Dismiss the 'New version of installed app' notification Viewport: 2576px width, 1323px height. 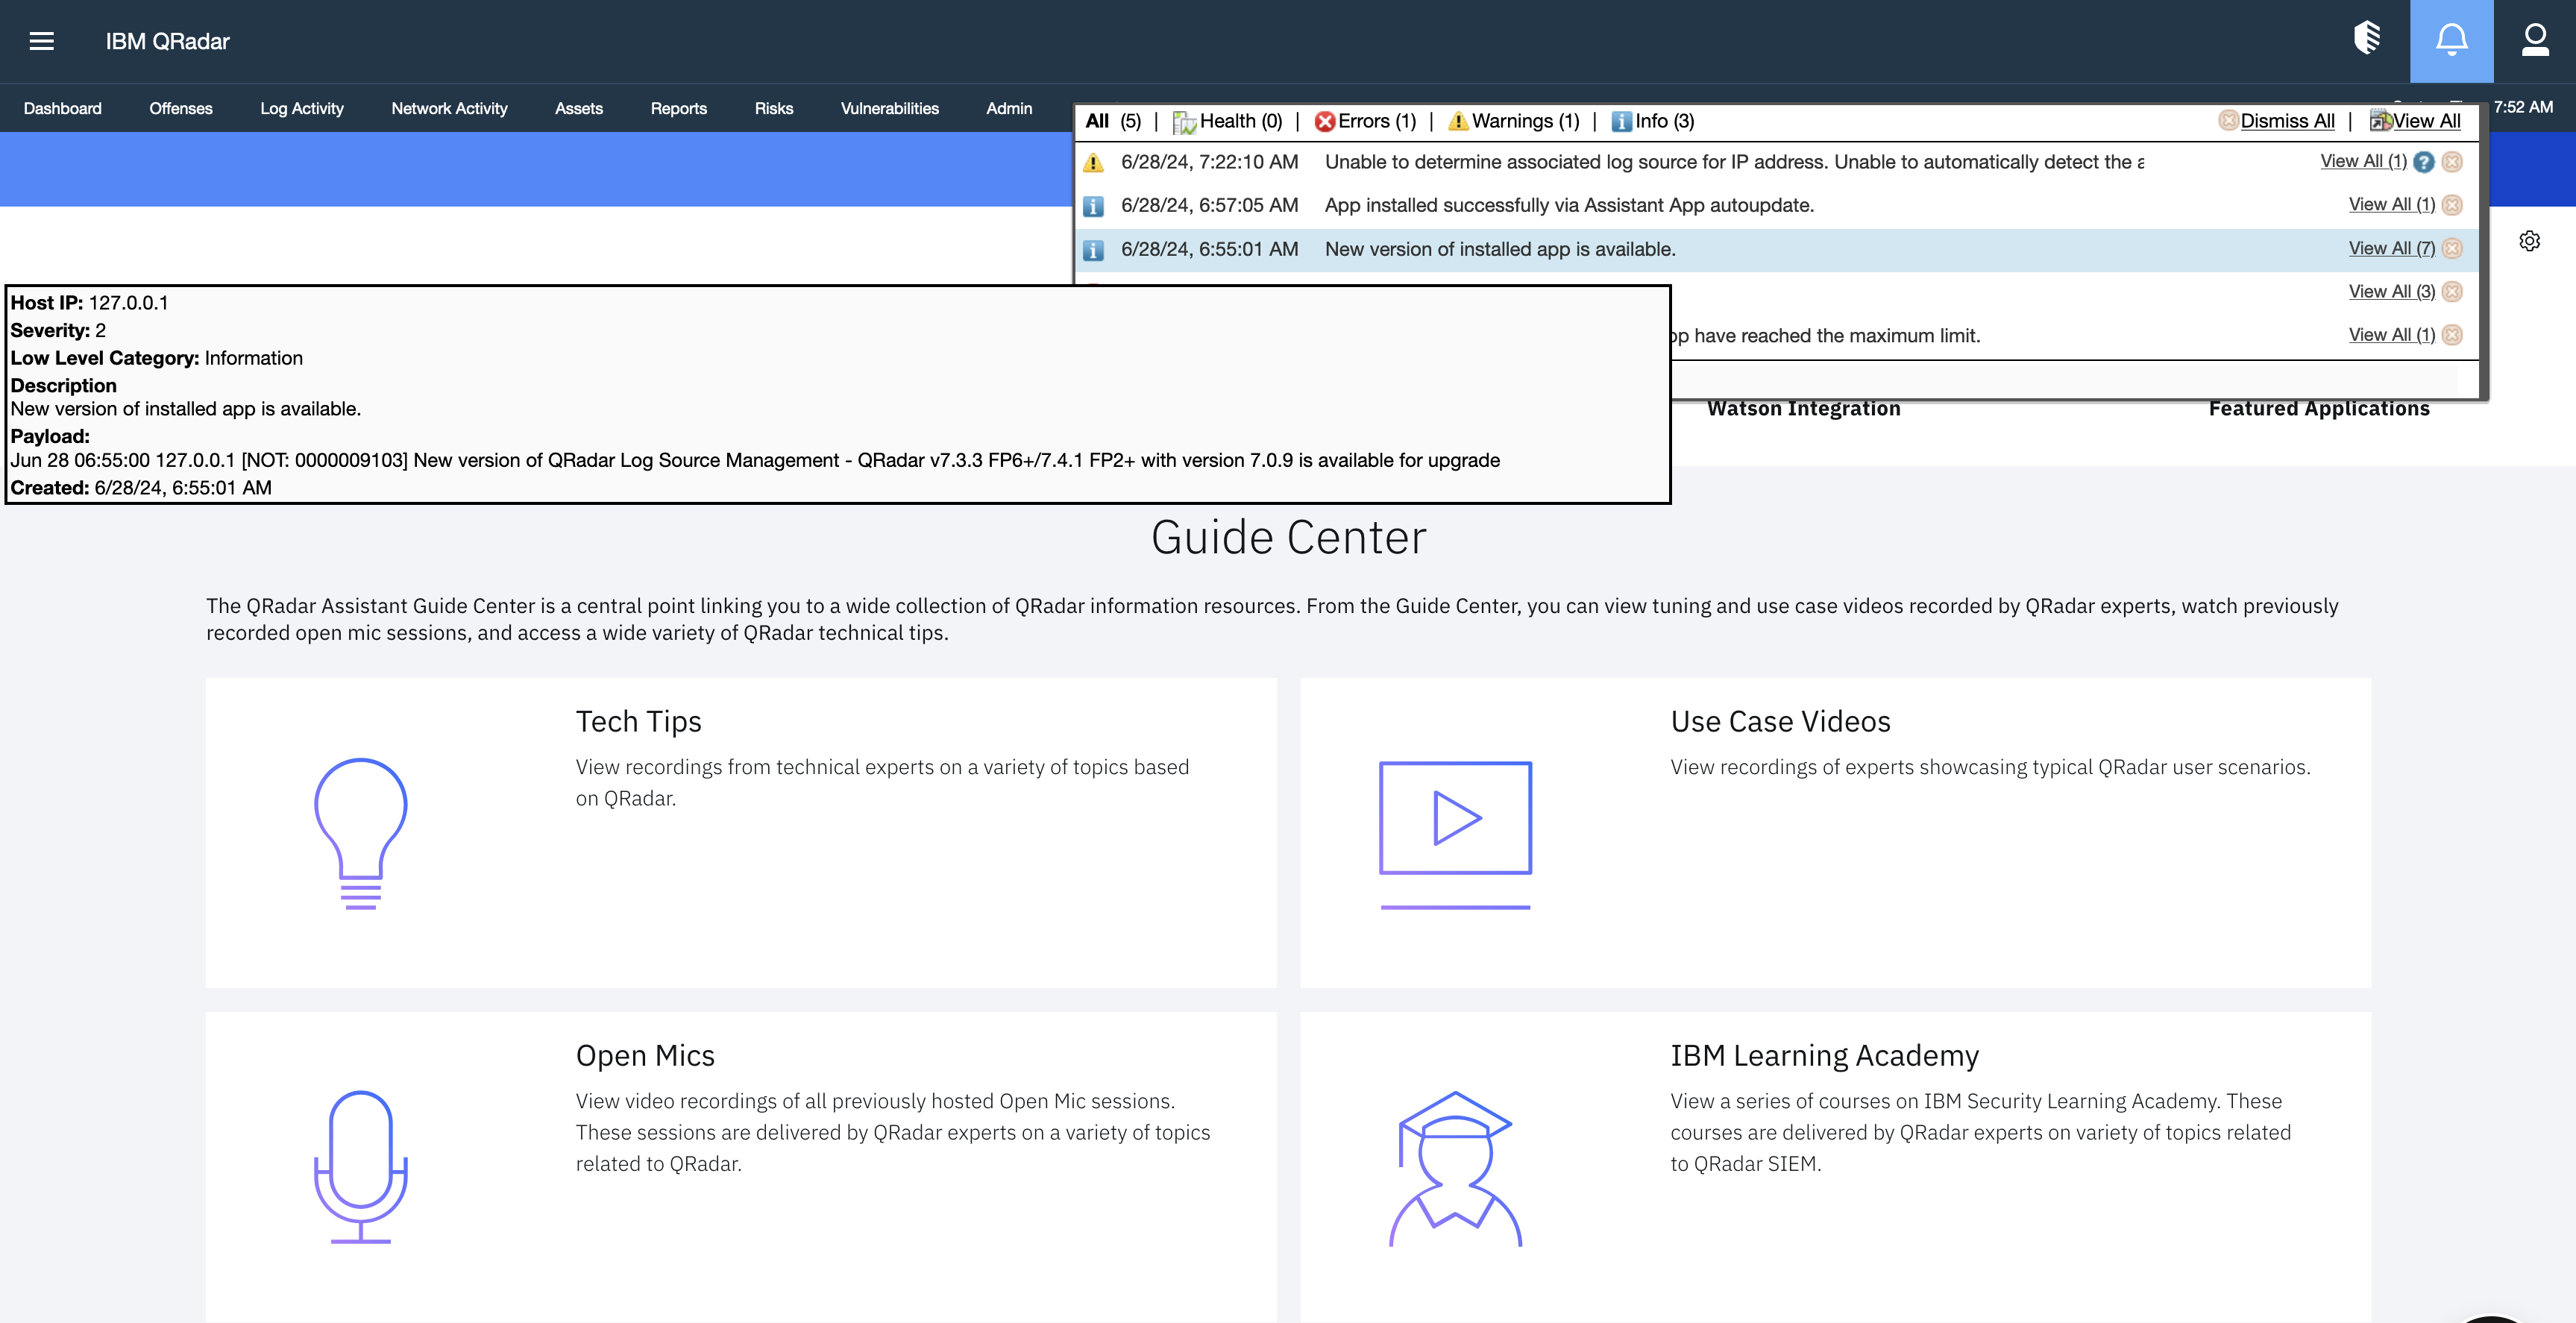pos(2452,248)
